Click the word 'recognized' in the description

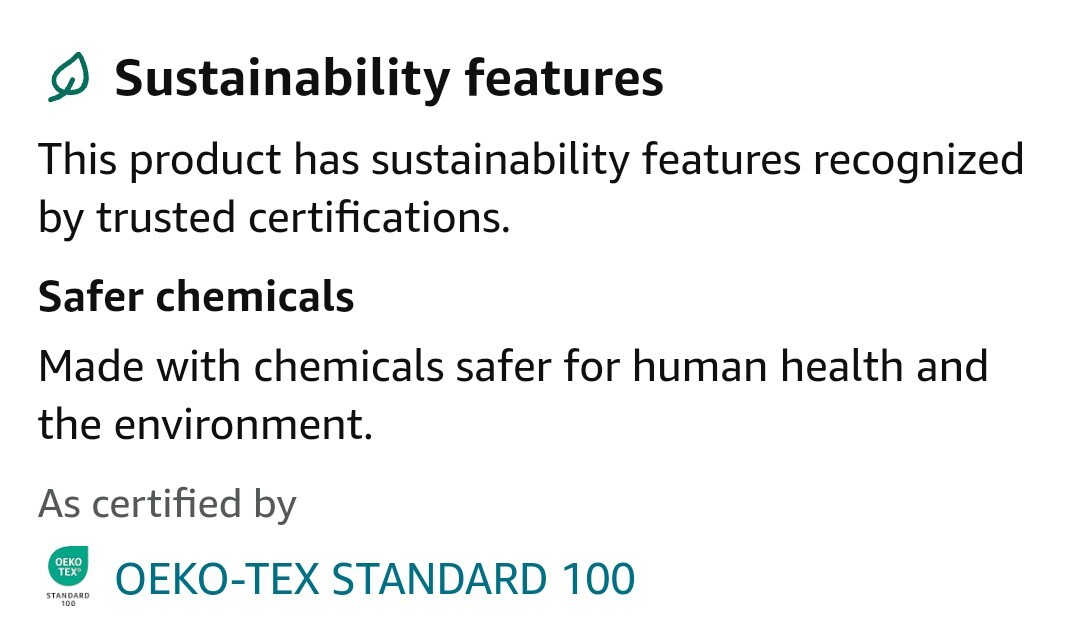[x=918, y=161]
